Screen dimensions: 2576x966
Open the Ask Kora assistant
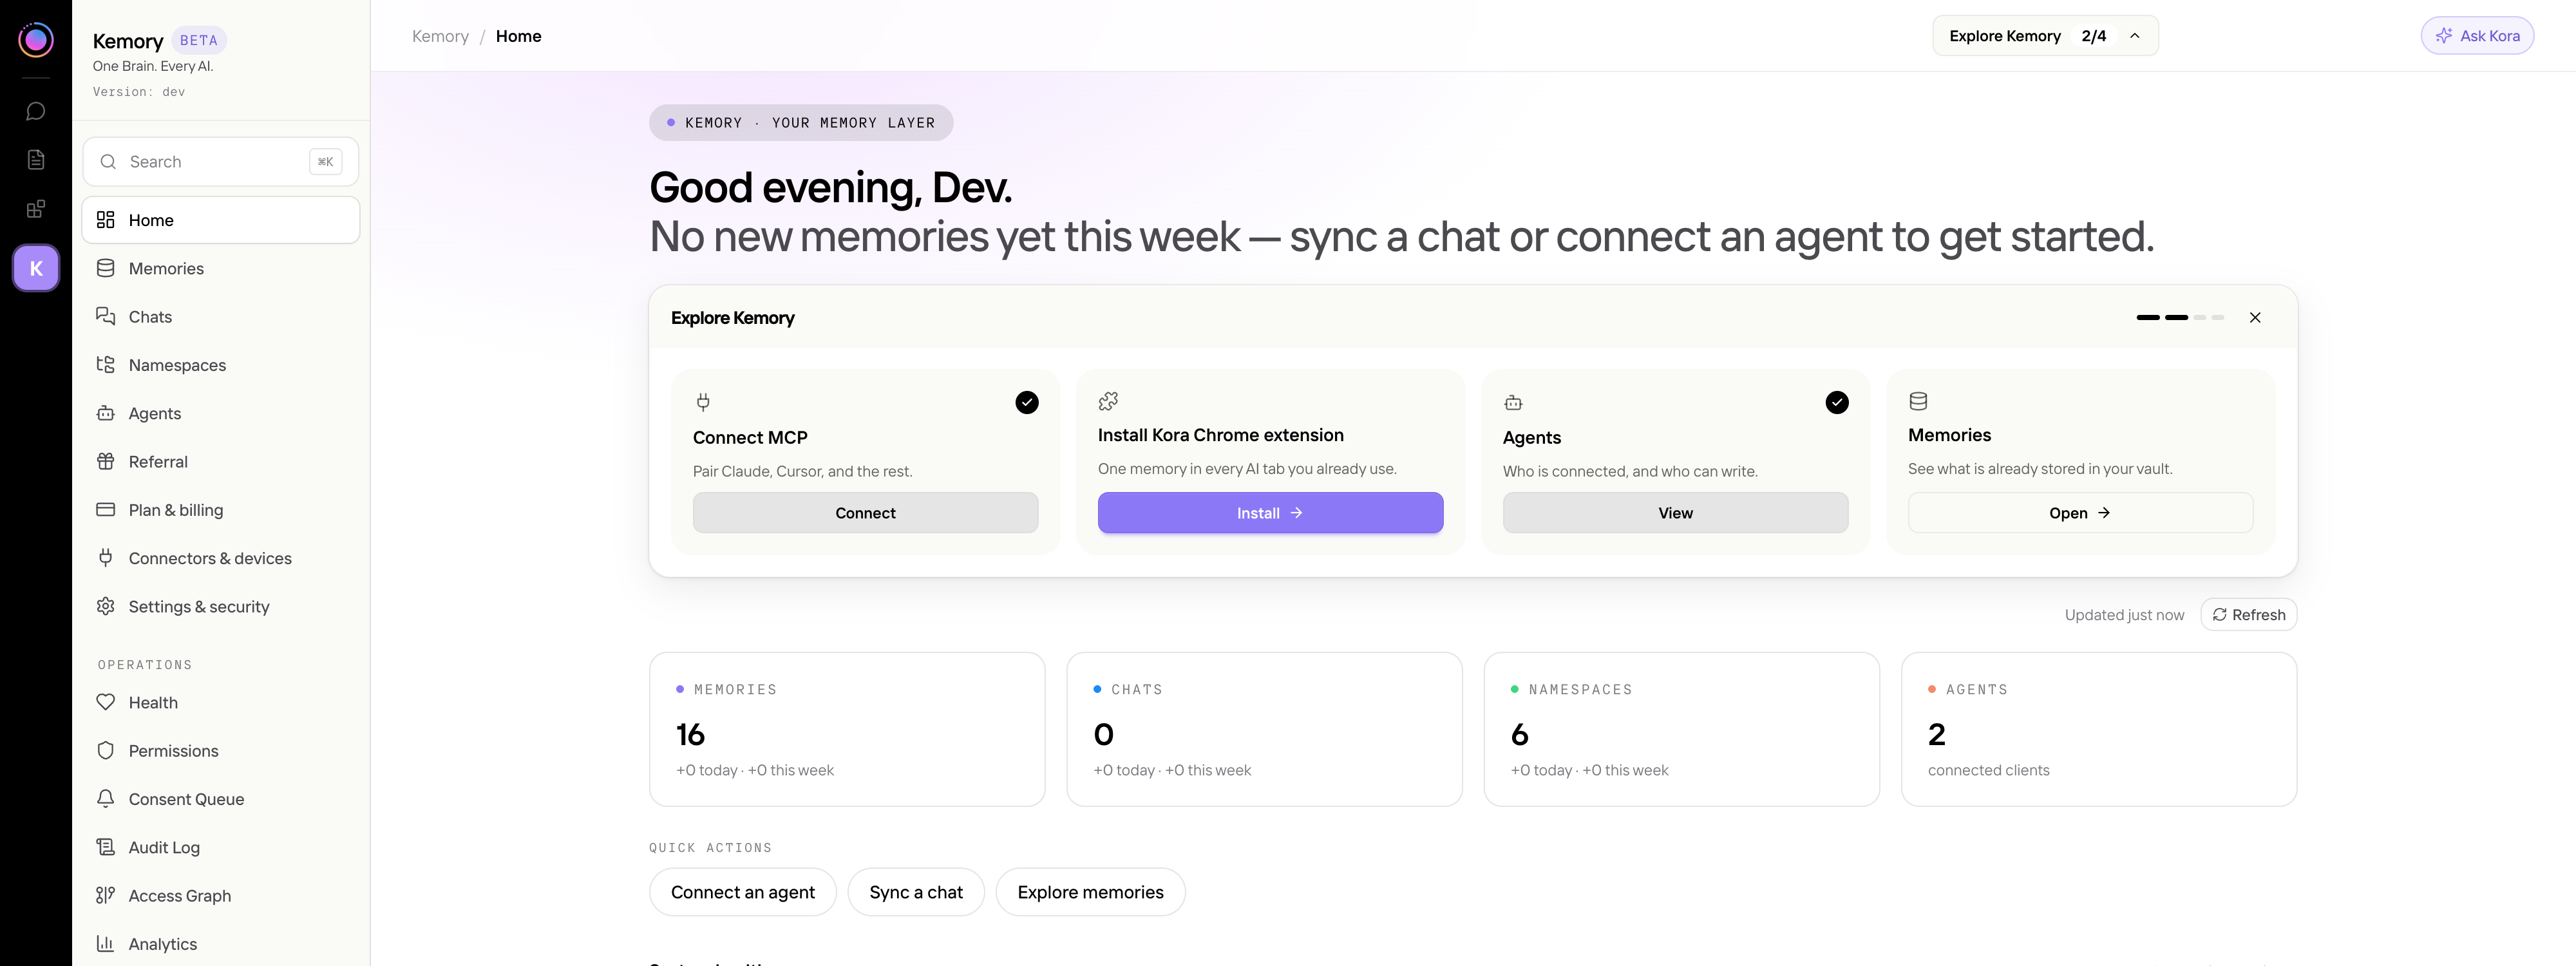coord(2477,36)
